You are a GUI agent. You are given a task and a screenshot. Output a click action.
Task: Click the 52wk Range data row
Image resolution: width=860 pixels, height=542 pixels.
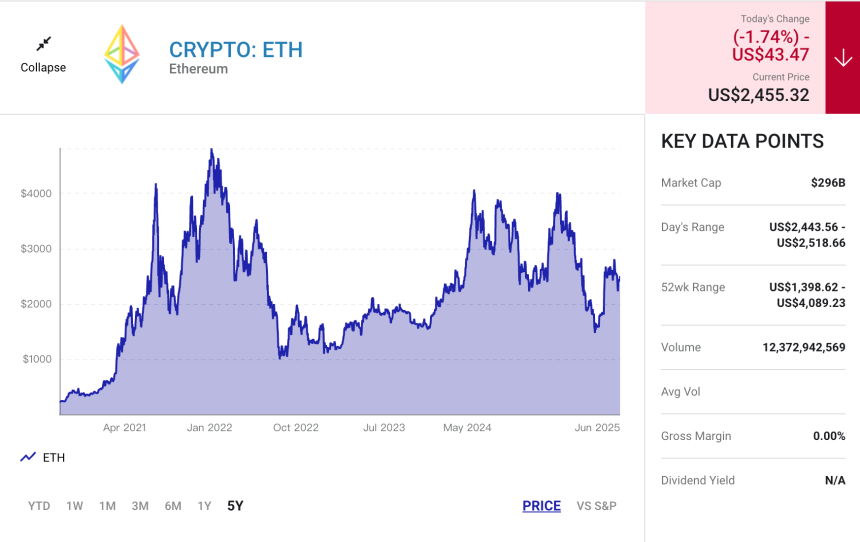coord(753,295)
